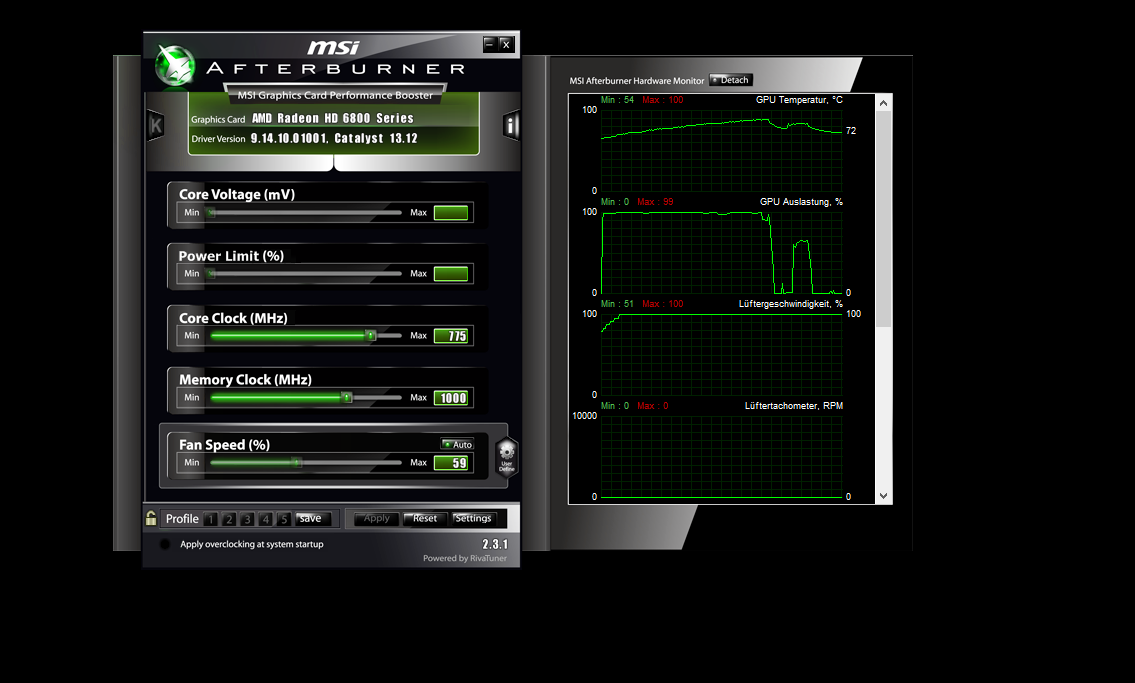Screen dimensions: 1135x683
Task: Click the User Define fan gear icon
Action: tap(507, 457)
